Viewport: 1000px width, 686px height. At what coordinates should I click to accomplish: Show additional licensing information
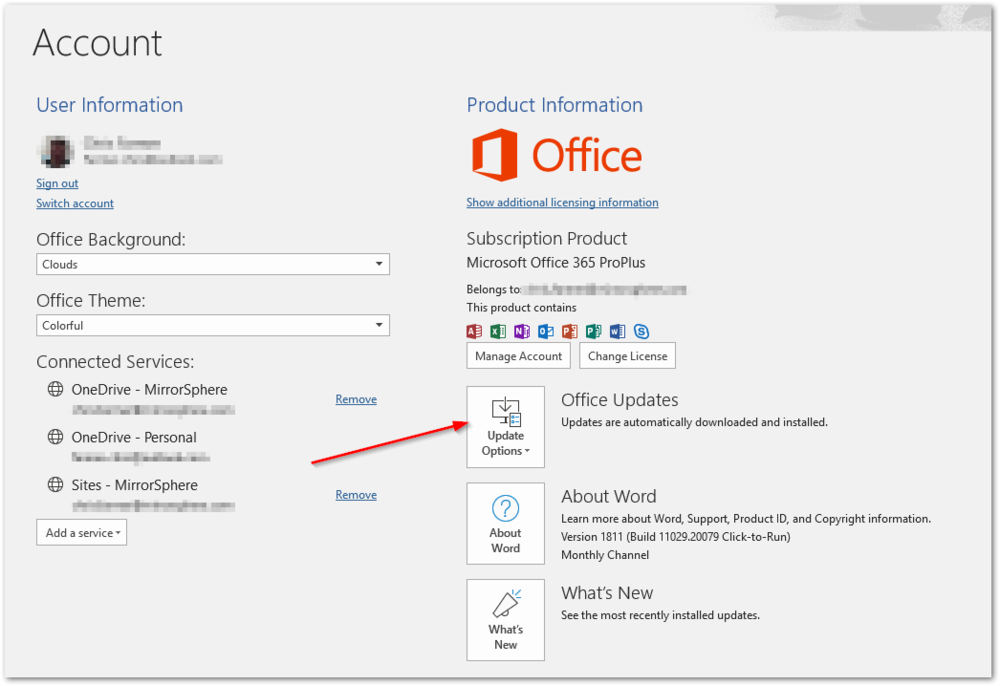(562, 203)
